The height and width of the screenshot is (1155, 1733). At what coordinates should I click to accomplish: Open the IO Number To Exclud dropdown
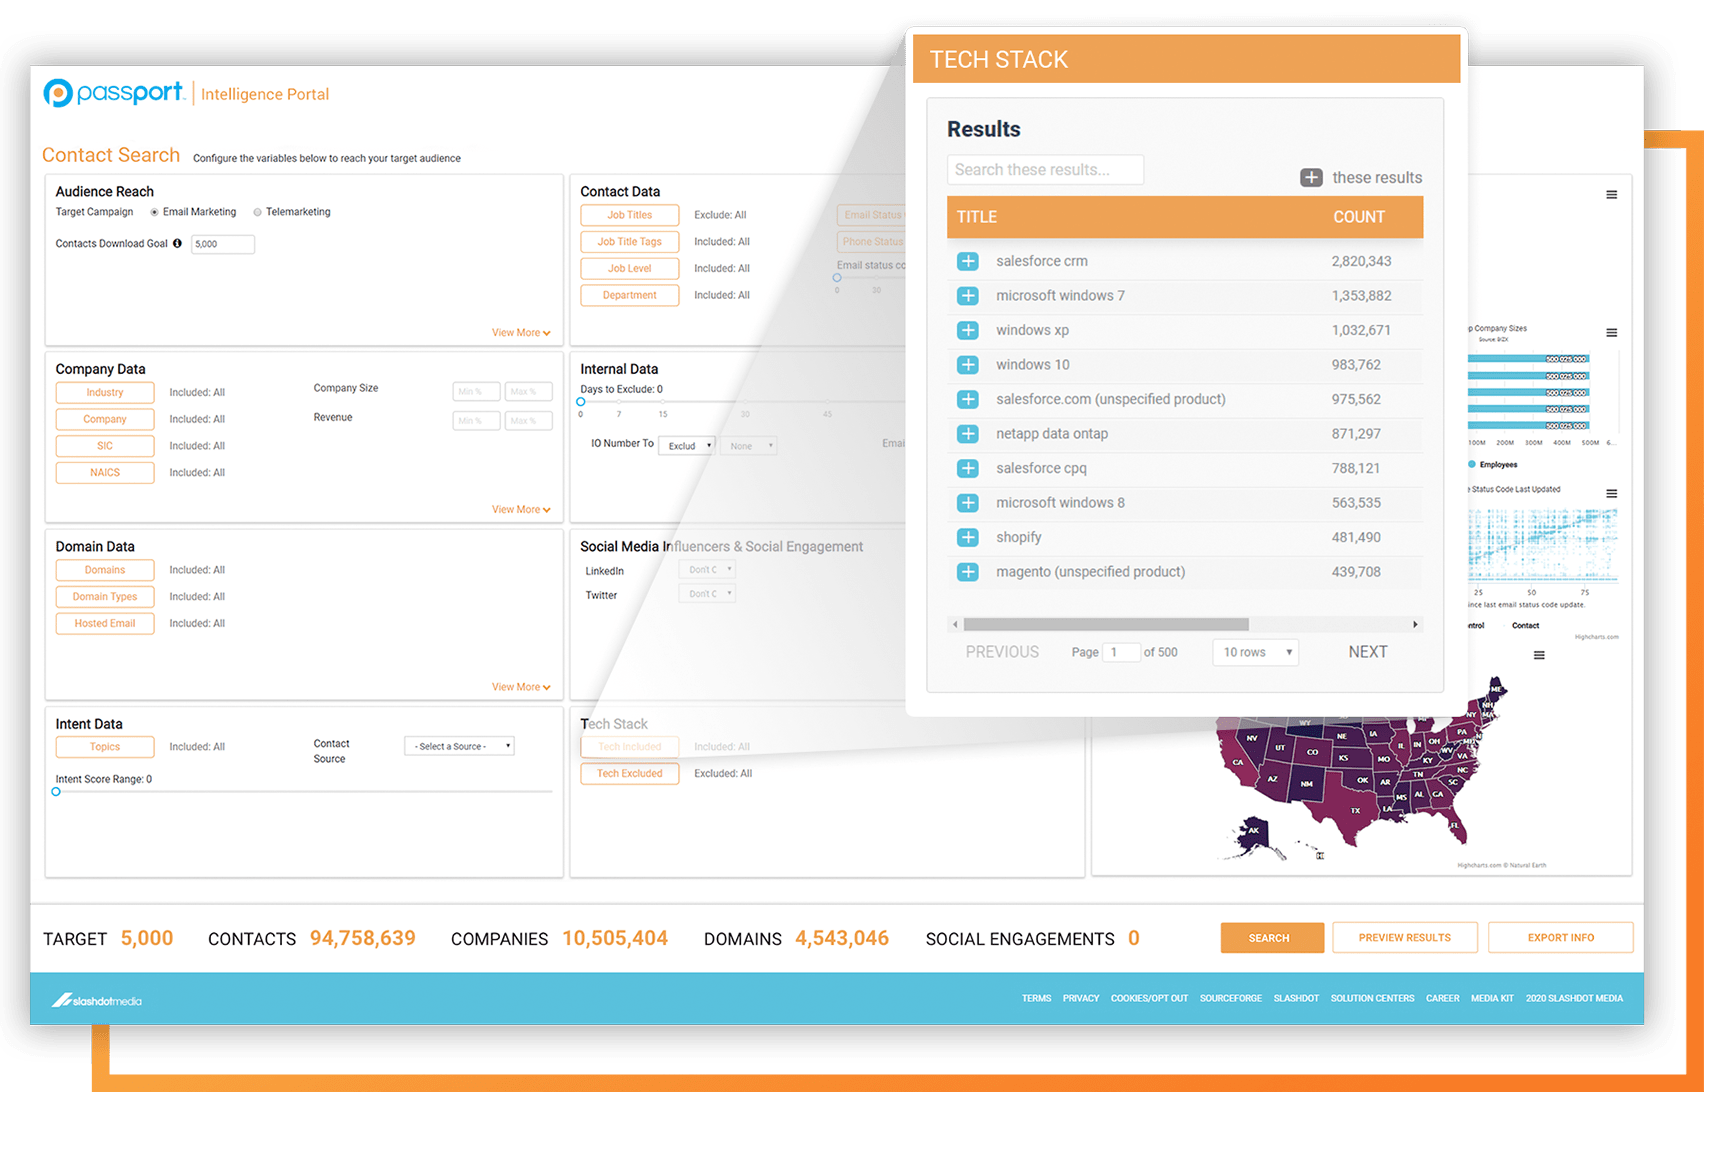point(686,446)
